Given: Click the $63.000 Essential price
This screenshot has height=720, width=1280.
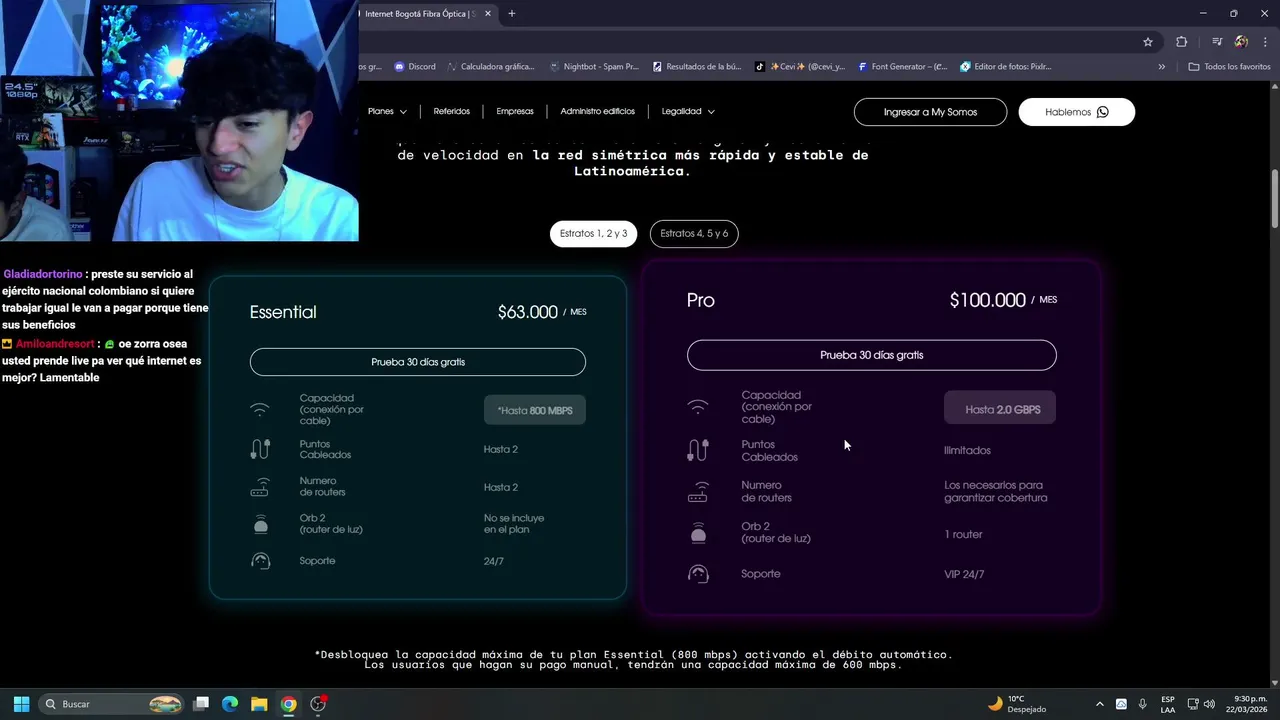Looking at the screenshot, I should coord(528,312).
